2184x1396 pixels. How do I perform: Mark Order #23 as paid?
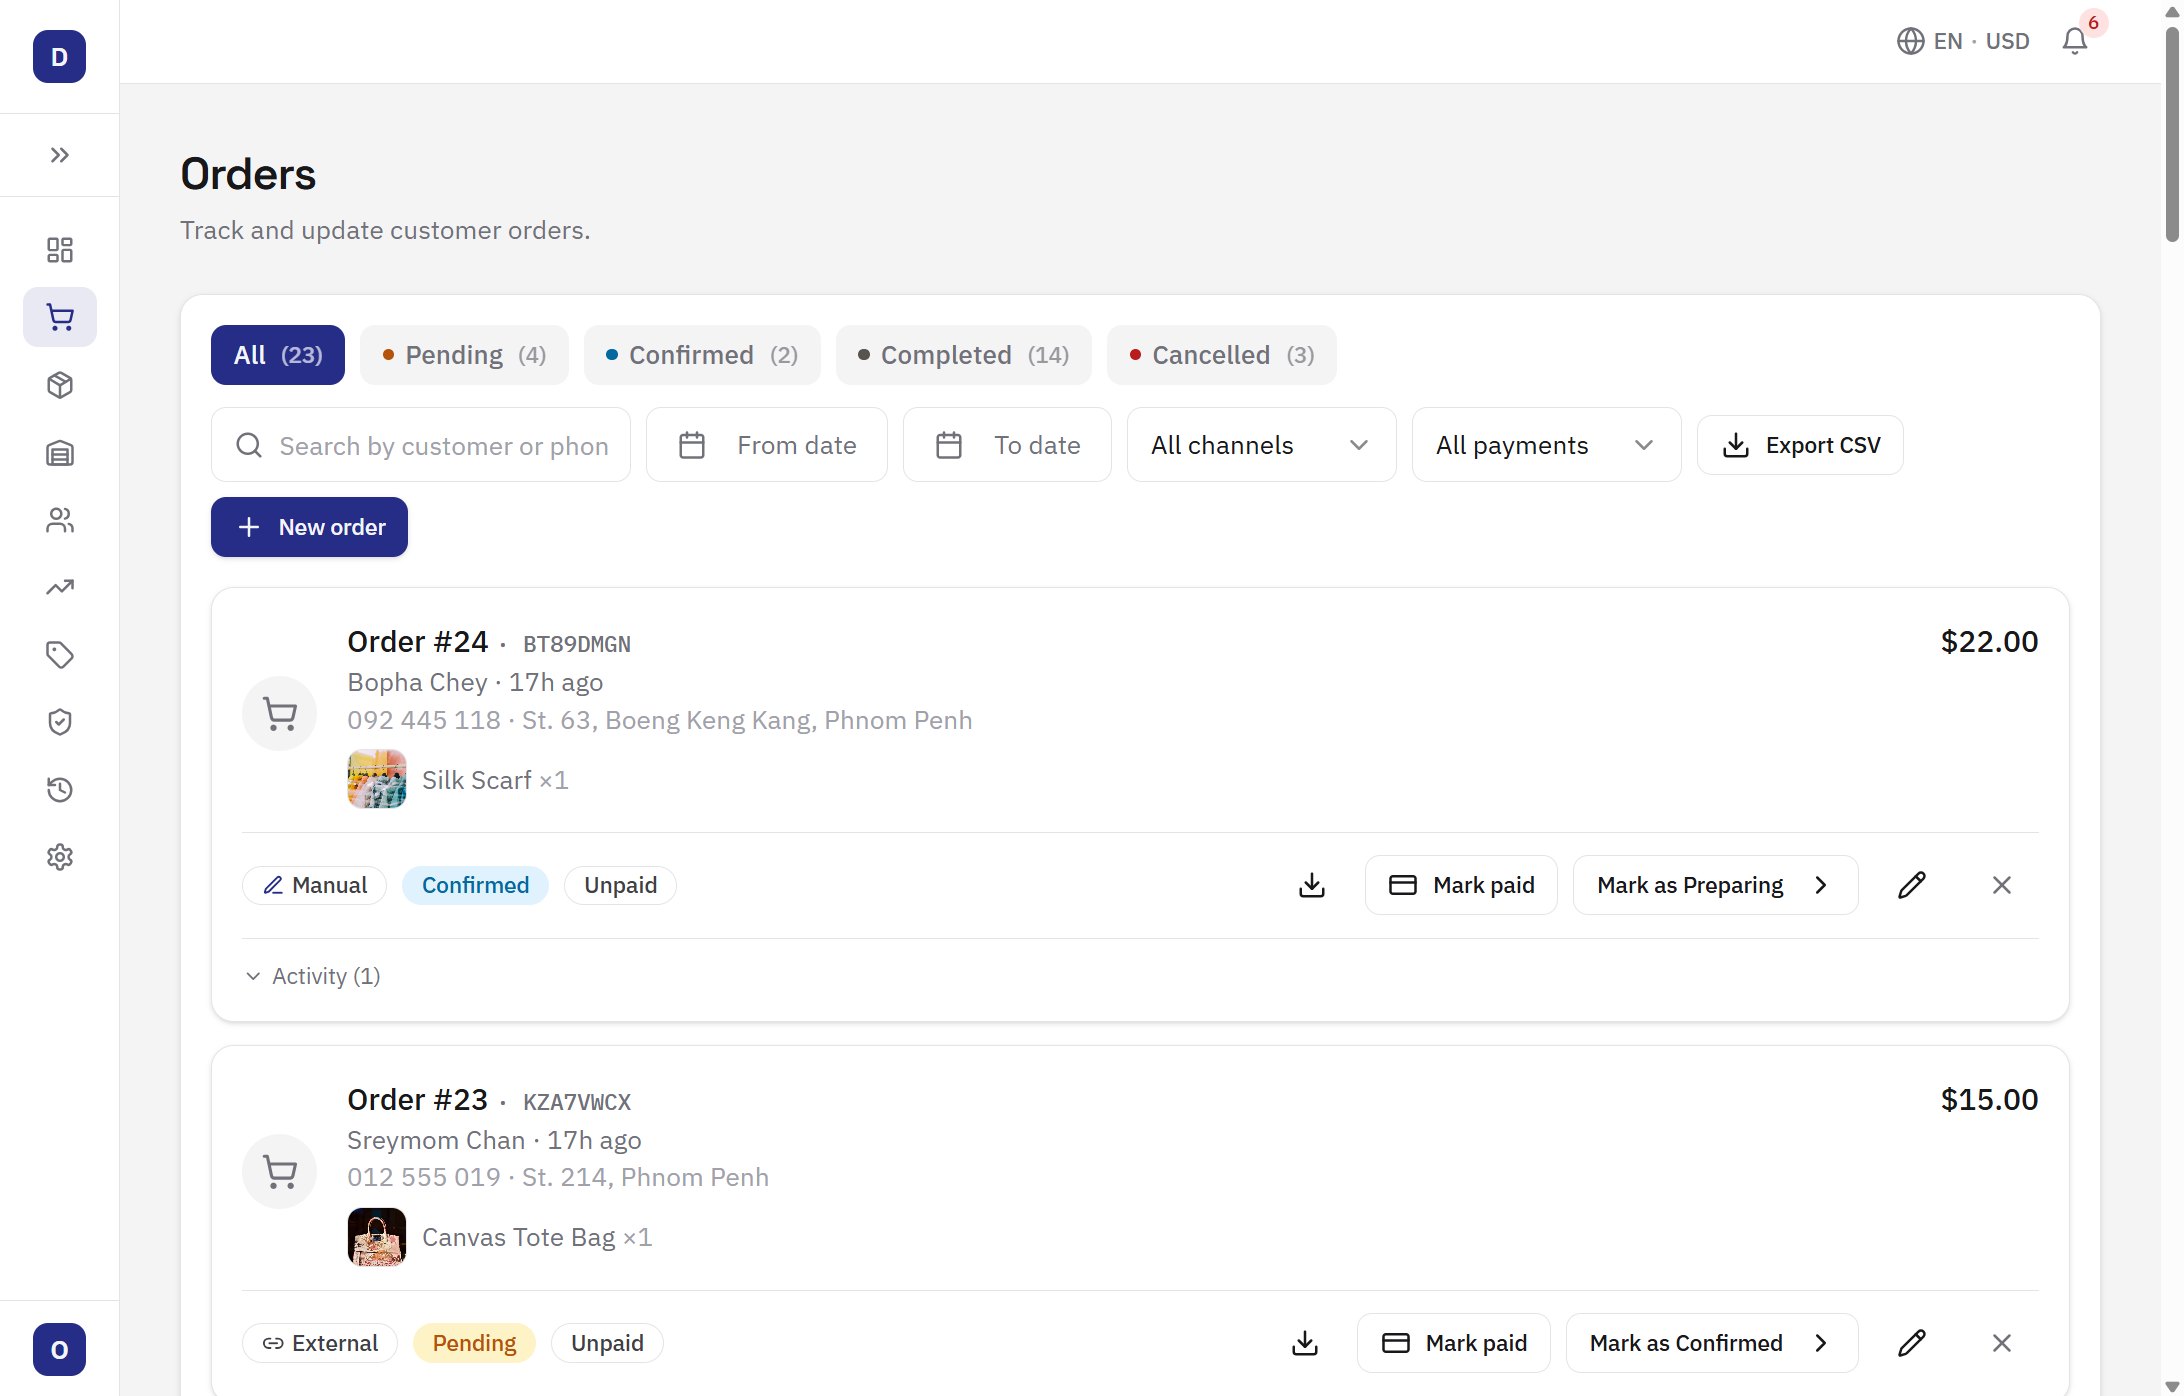(1454, 1343)
